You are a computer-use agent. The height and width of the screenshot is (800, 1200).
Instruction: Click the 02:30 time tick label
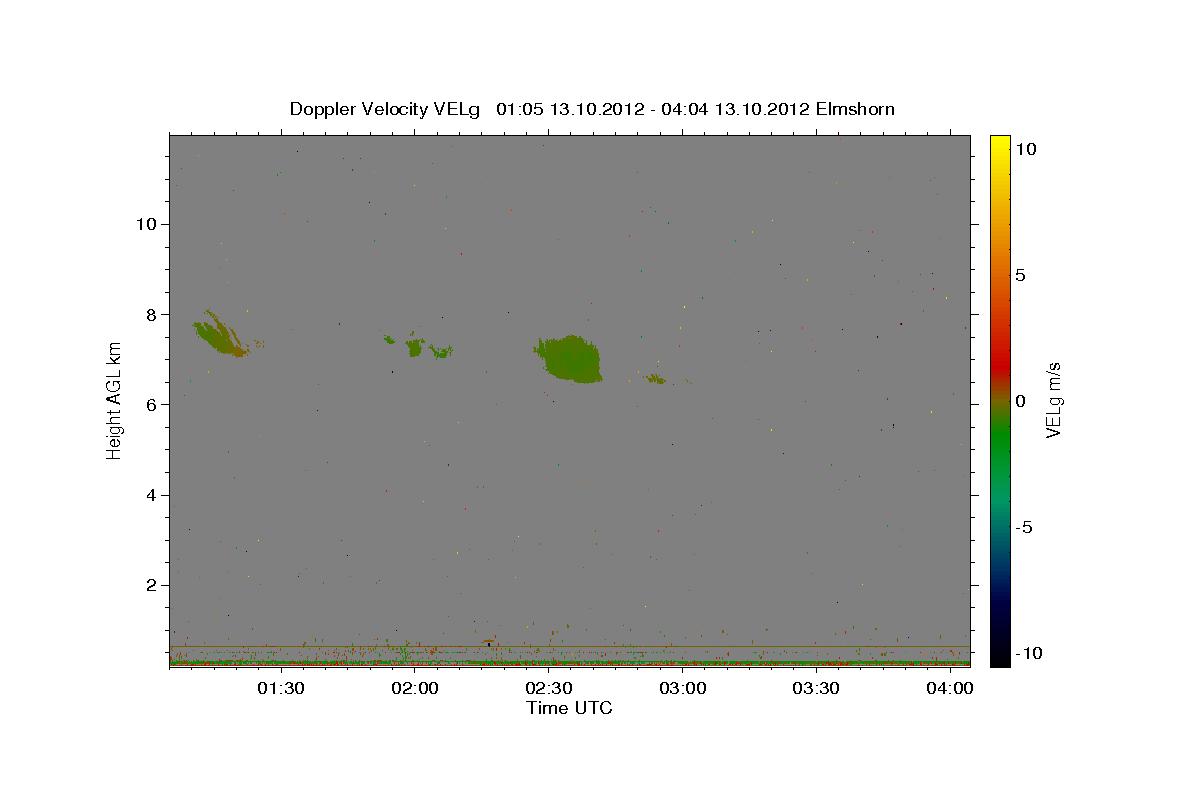548,688
